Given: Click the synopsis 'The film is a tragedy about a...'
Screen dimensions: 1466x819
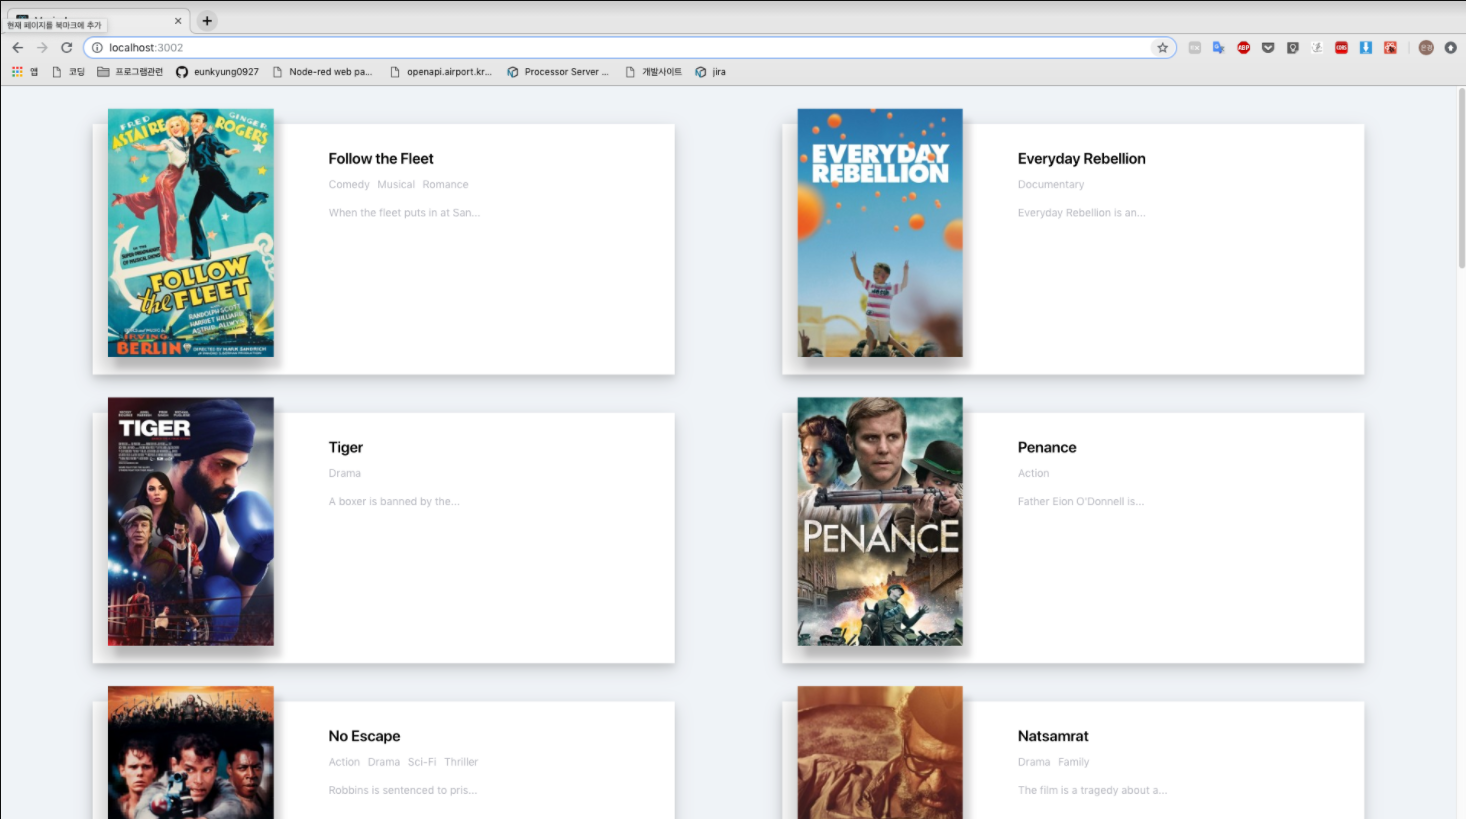Looking at the screenshot, I should click(x=1092, y=790).
